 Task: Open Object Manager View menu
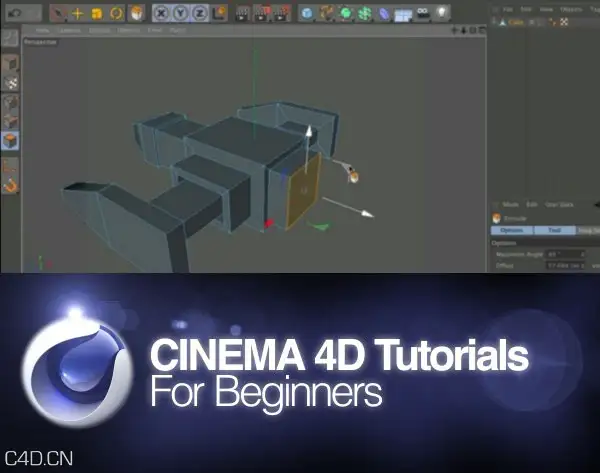[546, 9]
